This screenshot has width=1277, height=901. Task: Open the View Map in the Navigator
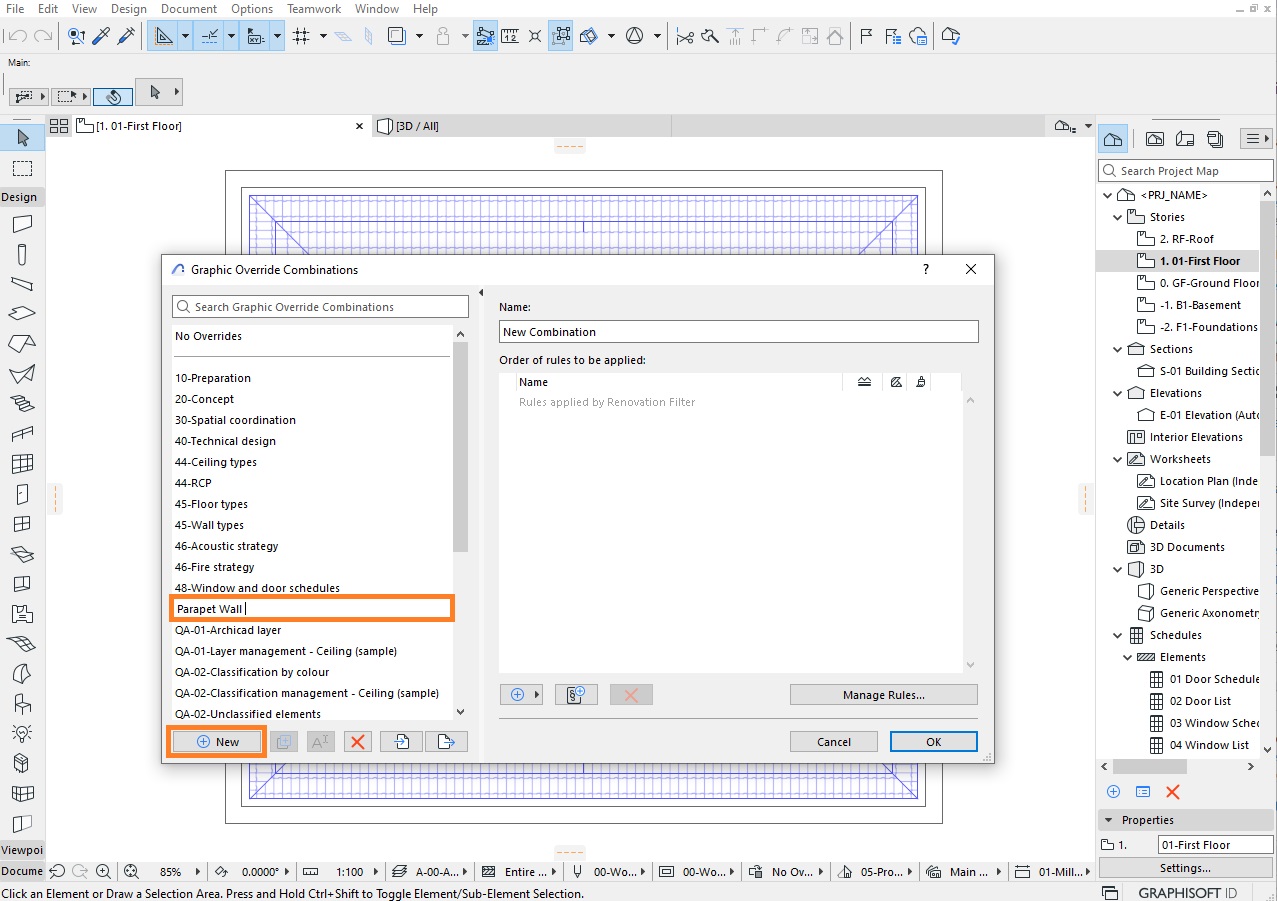click(x=1155, y=139)
